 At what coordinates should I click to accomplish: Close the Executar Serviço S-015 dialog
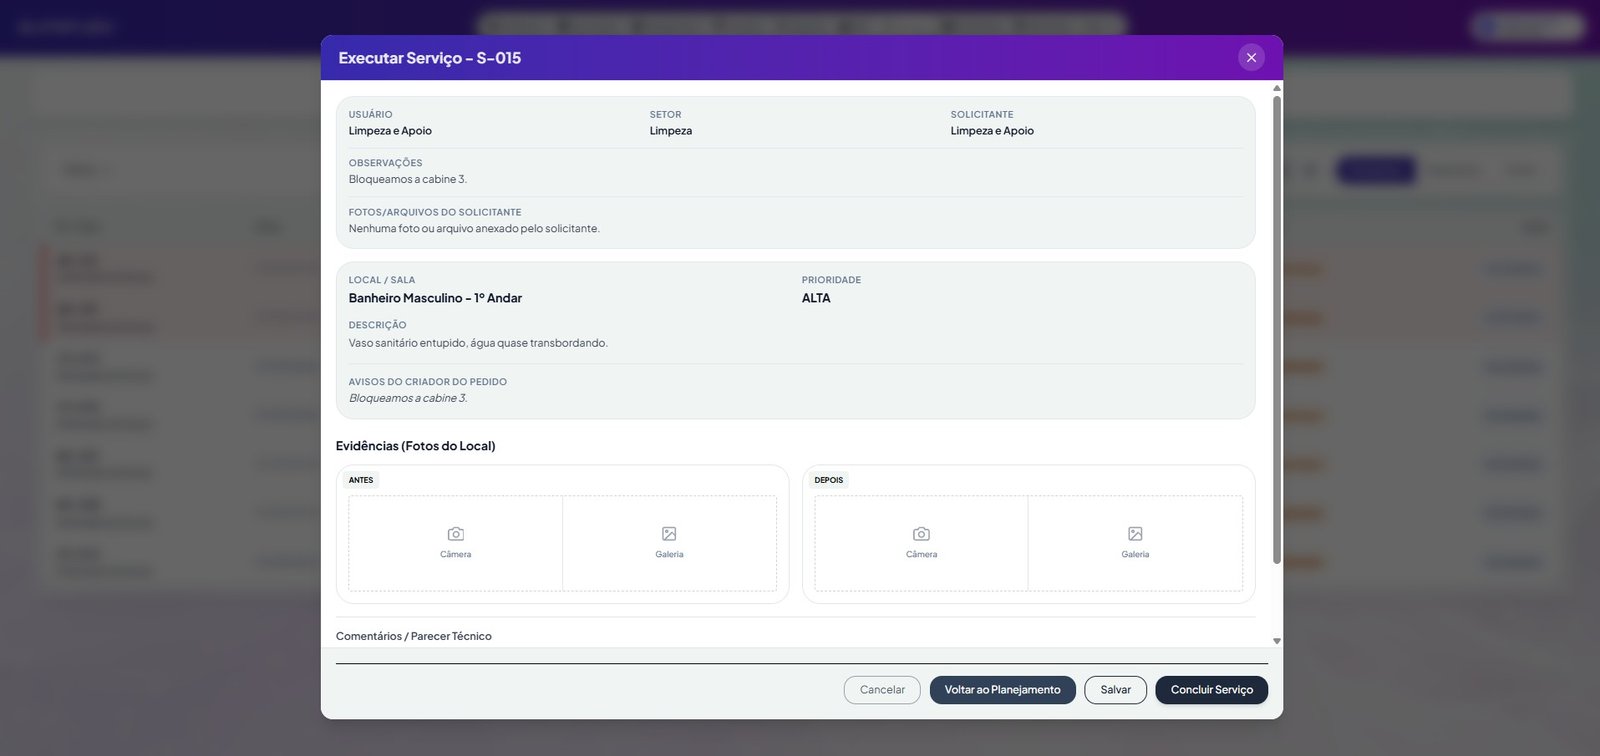coord(1251,58)
